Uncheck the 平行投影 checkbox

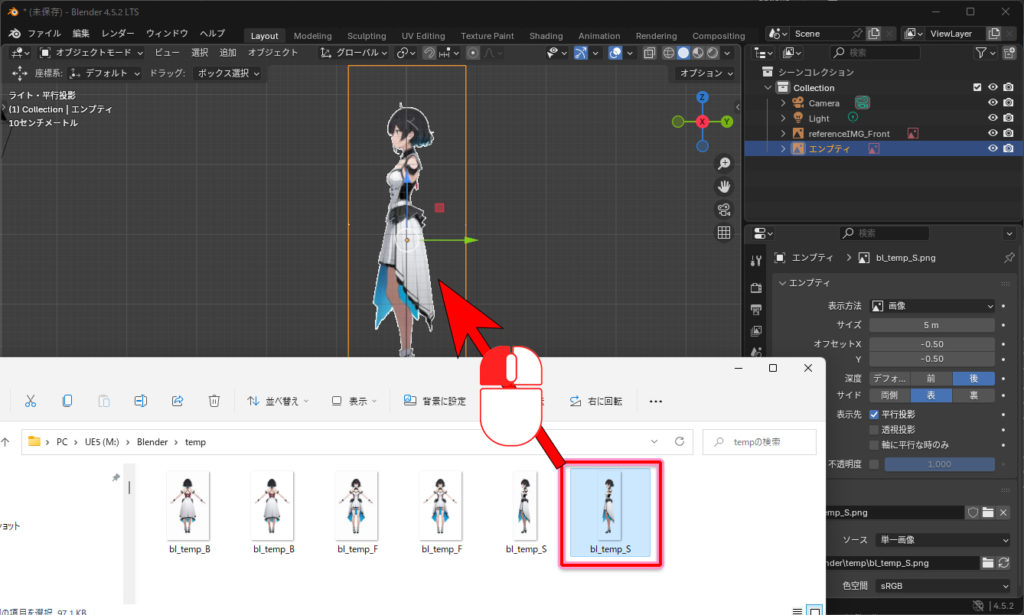(x=874, y=414)
